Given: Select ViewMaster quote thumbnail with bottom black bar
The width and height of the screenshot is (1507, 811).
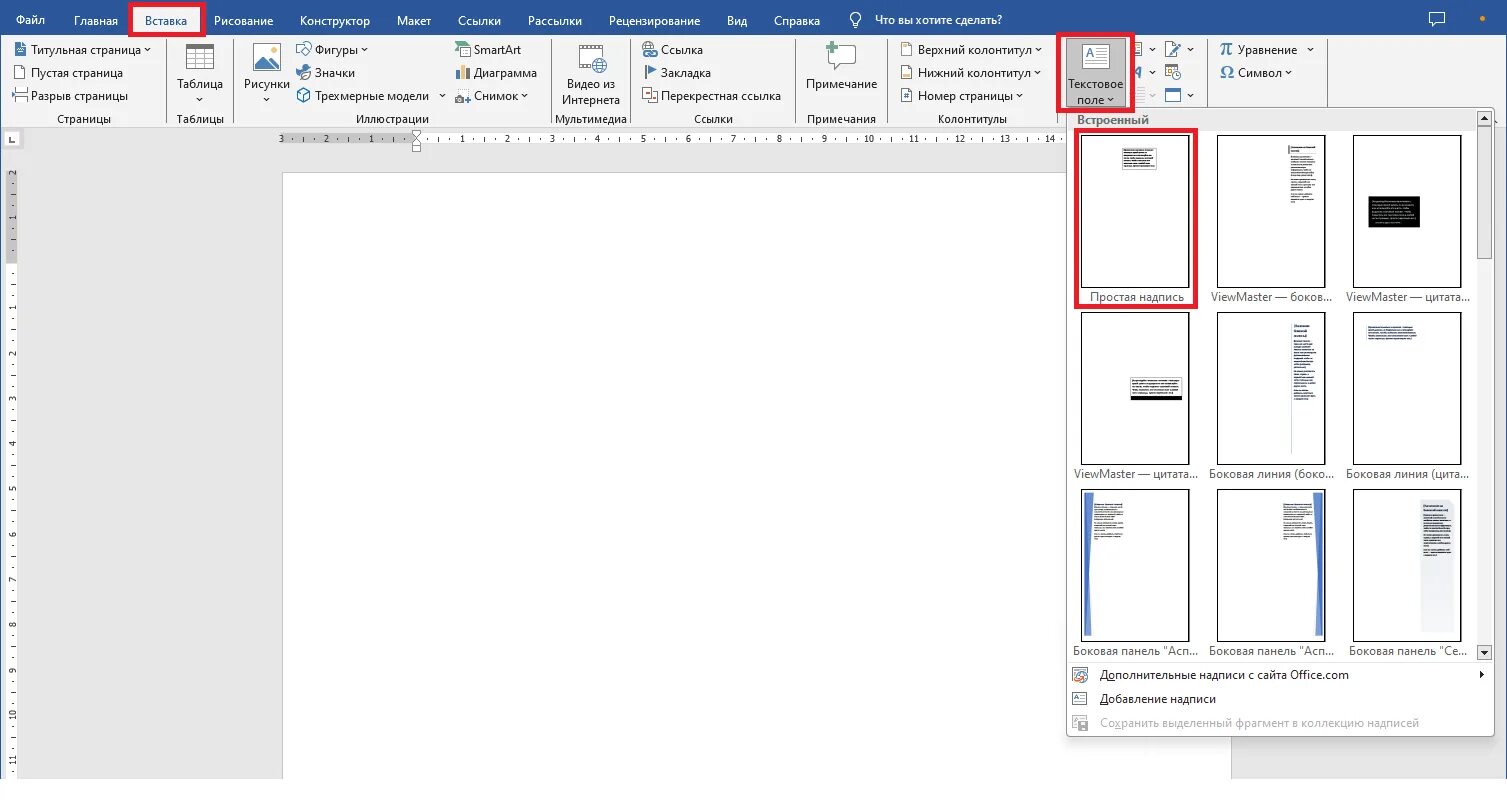Looking at the screenshot, I should [1135, 388].
